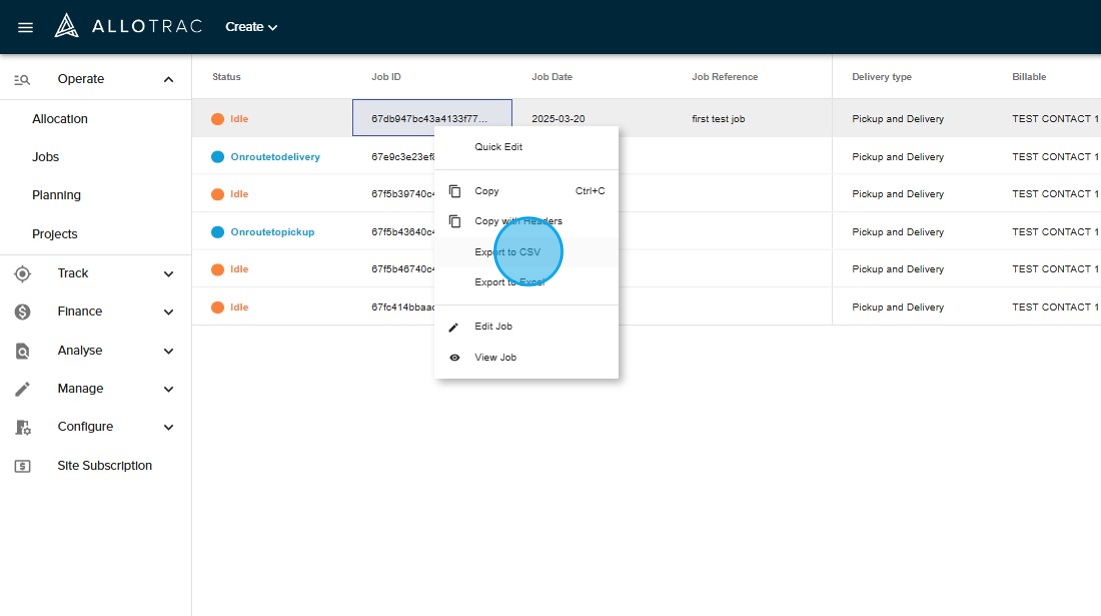1101x616 pixels.
Task: Collapse the Operate section
Action: click(x=168, y=80)
